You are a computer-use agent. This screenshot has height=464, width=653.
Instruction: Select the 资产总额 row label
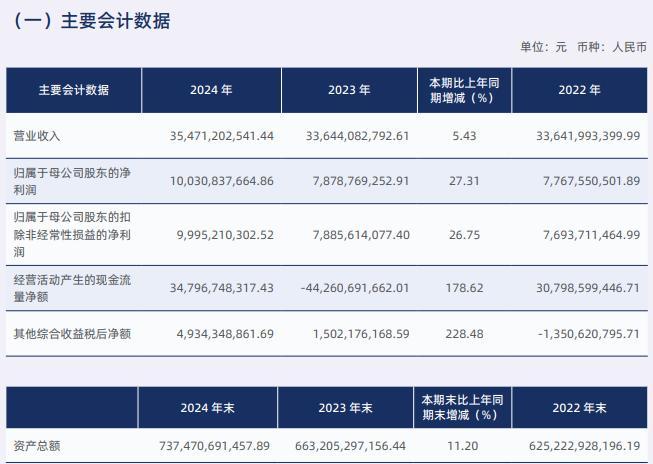coord(37,446)
